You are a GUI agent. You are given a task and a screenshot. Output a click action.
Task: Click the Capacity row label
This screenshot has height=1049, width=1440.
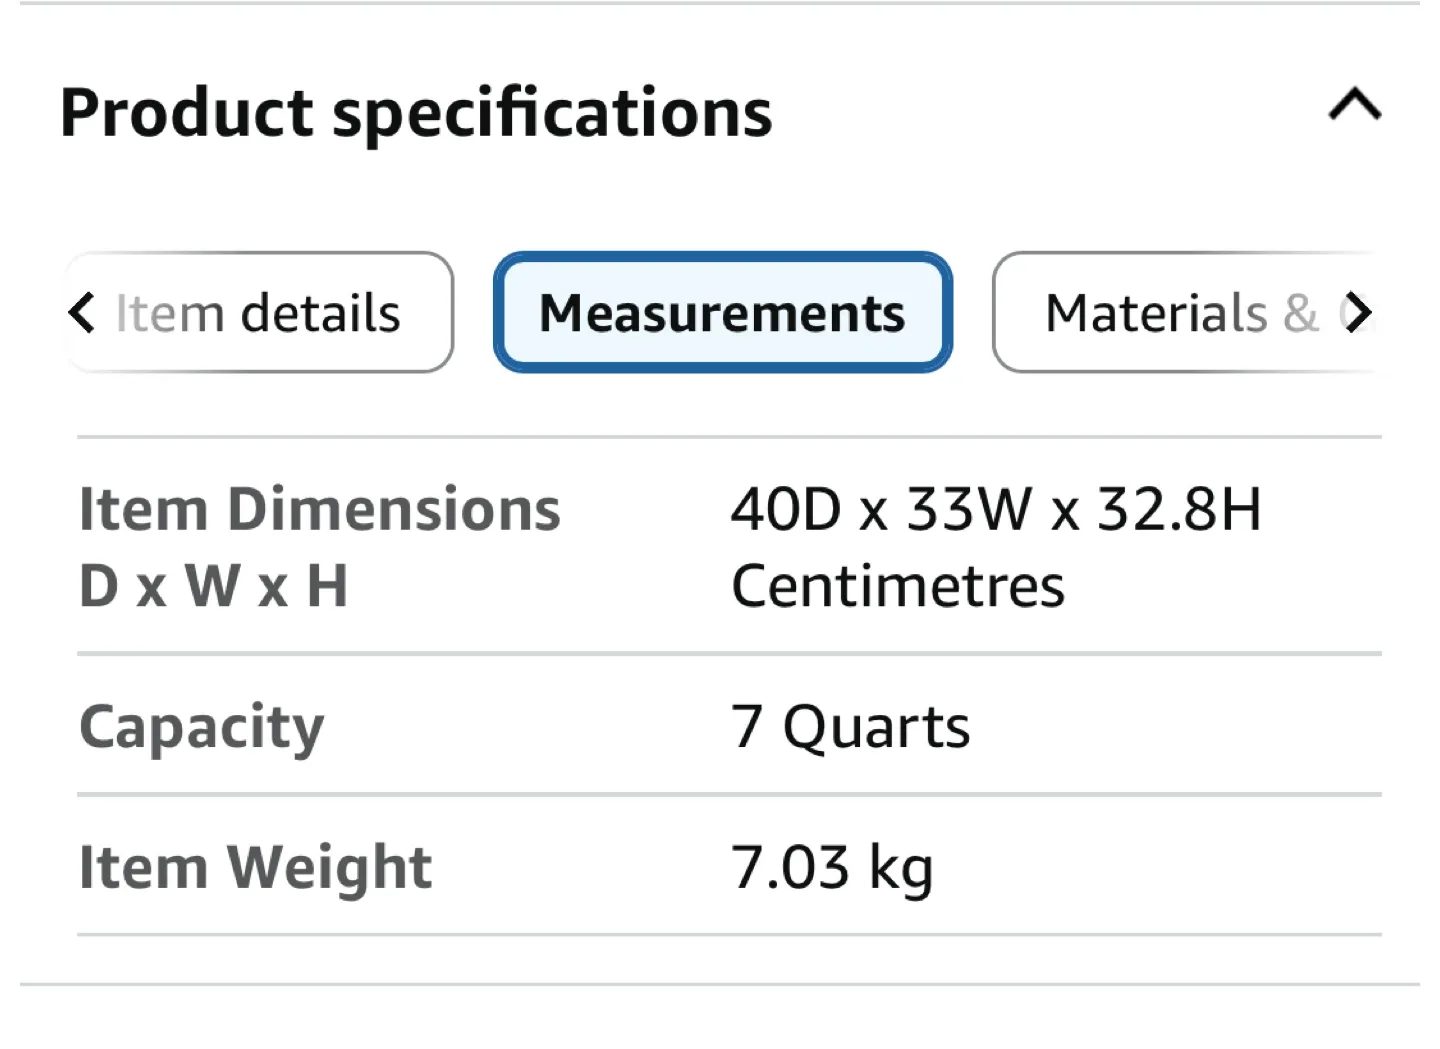point(202,727)
